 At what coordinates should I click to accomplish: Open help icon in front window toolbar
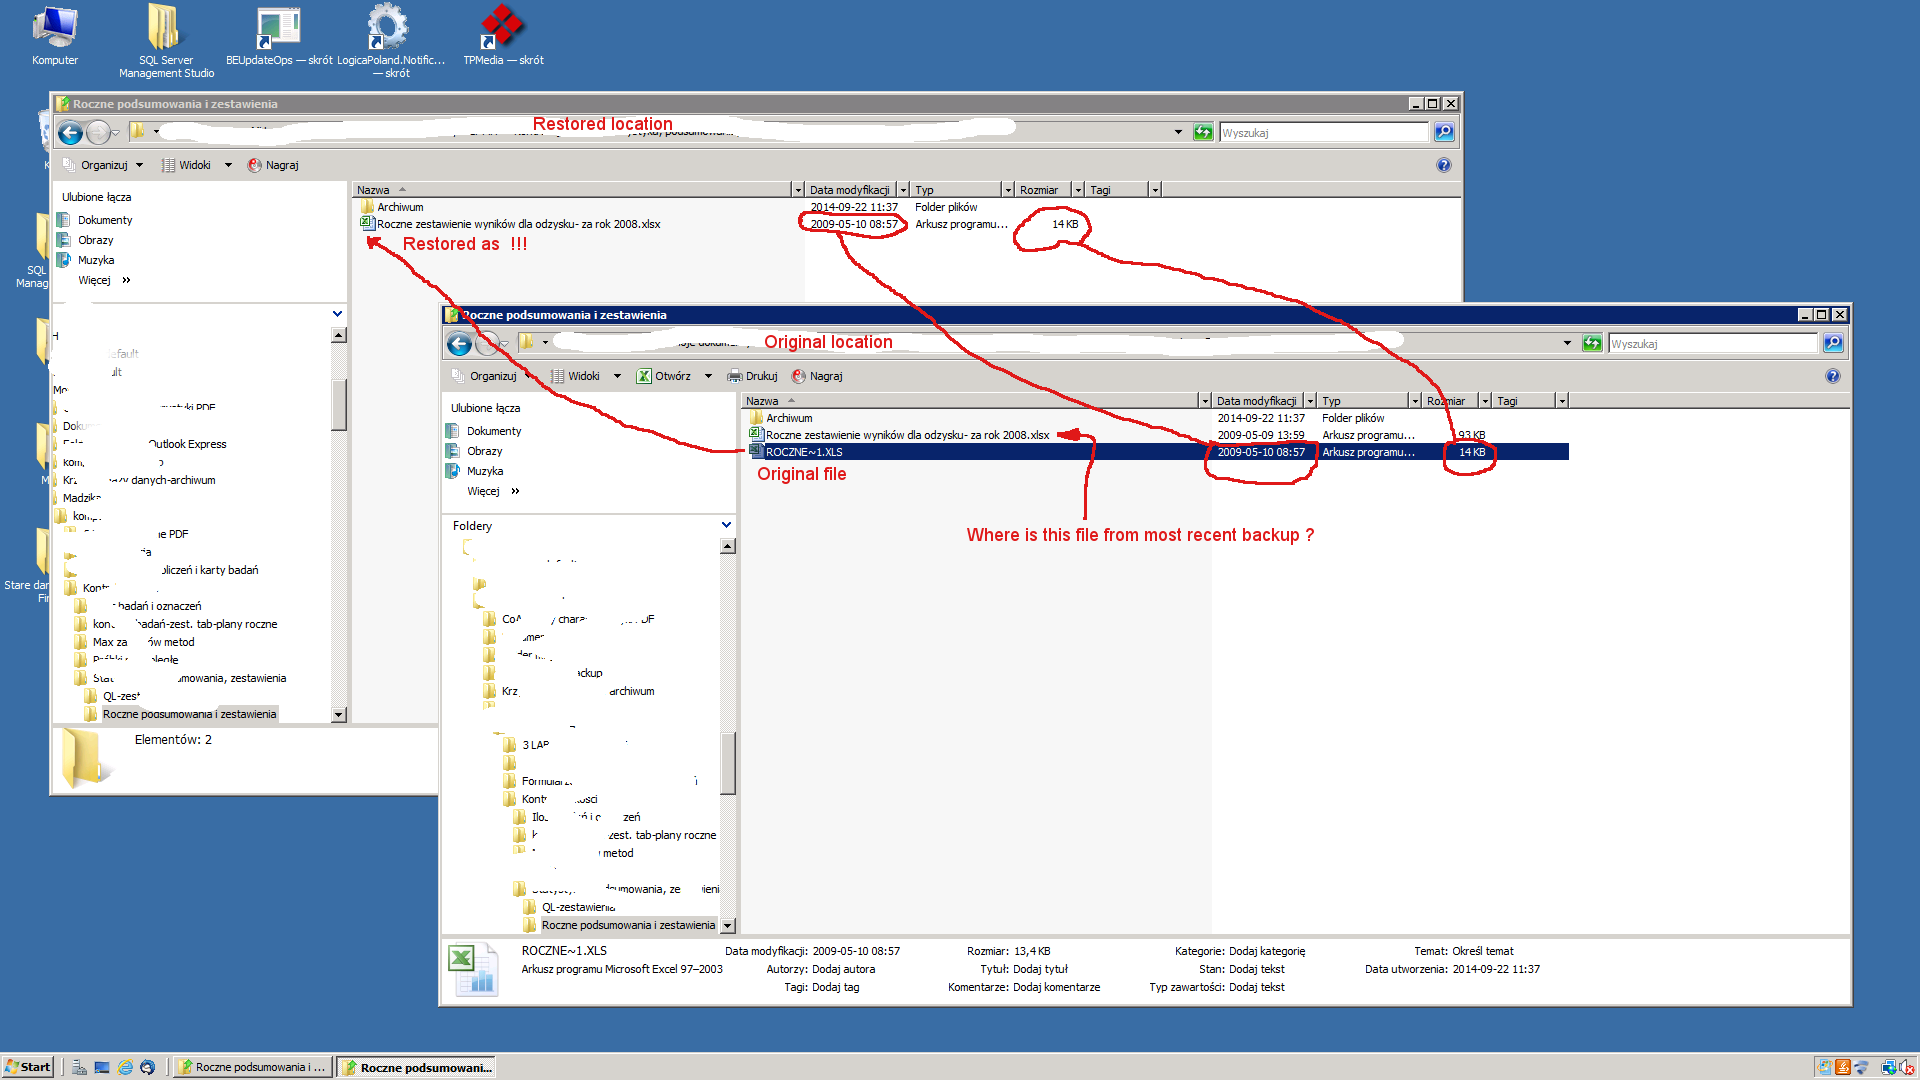1832,376
